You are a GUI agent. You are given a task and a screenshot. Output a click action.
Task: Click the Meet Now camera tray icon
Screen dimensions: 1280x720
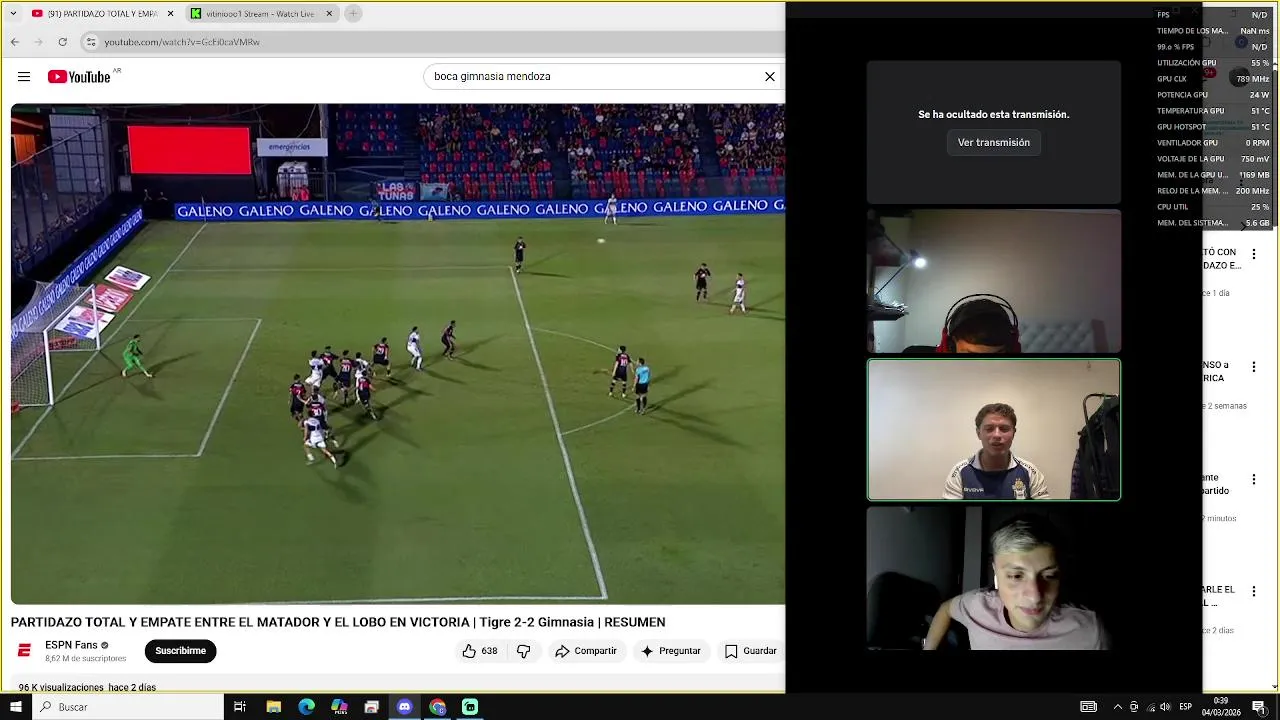[x=1134, y=707]
